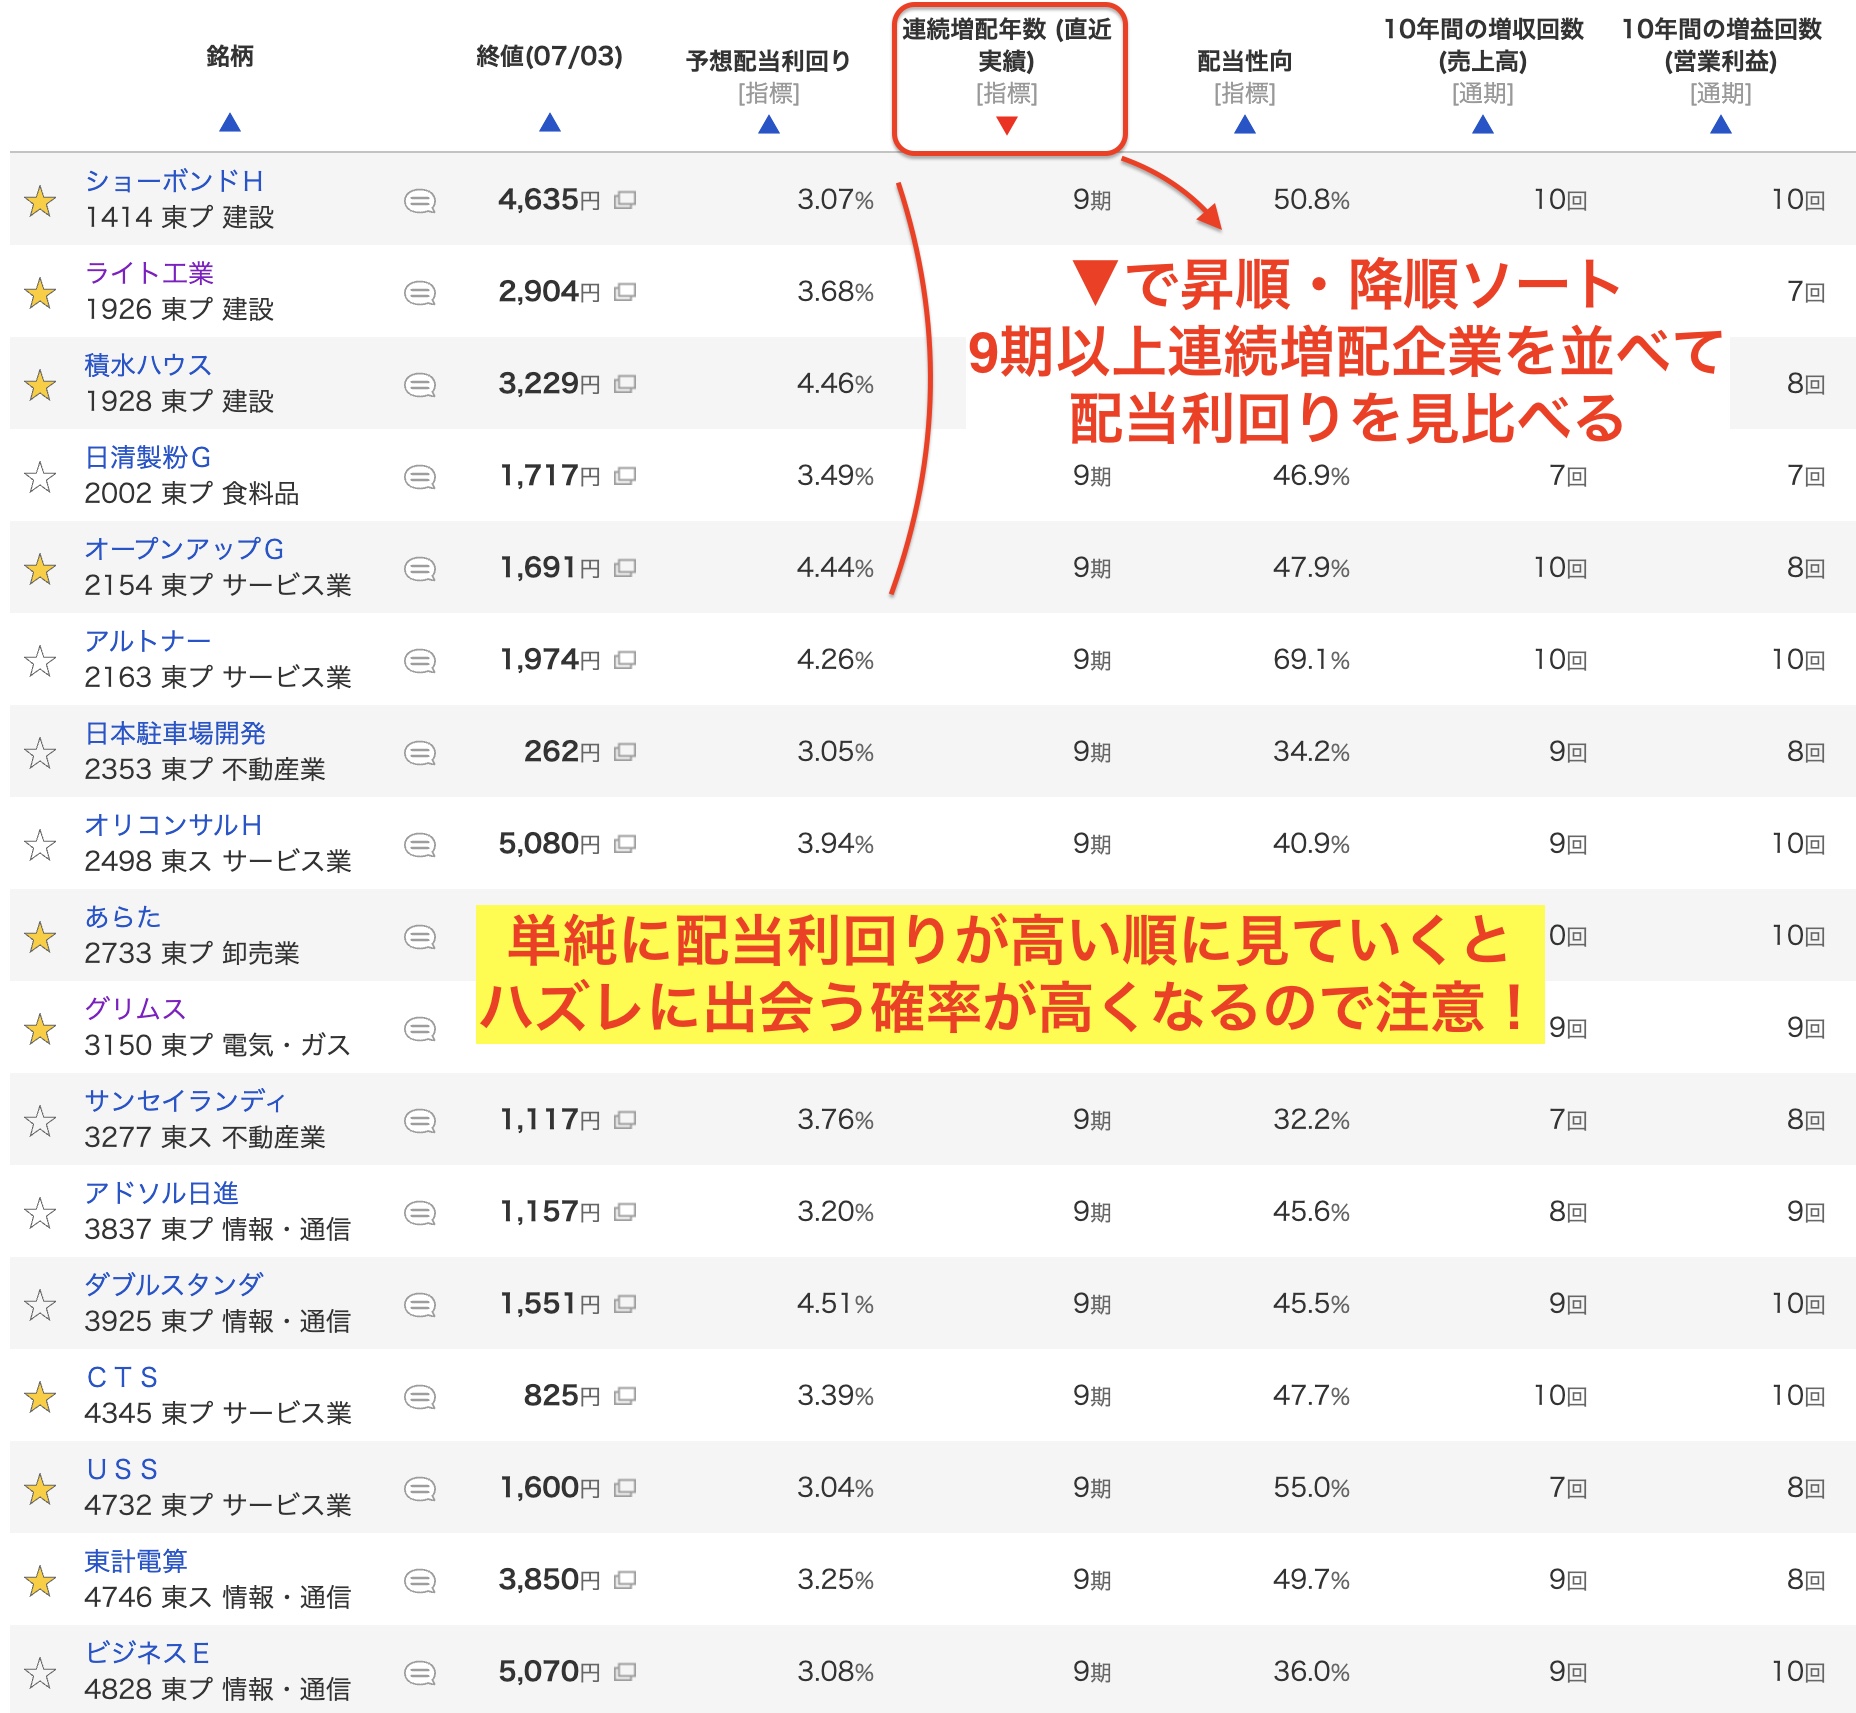Open chart popup icon beside 1,117円
This screenshot has width=1856, height=1713.
625,1120
